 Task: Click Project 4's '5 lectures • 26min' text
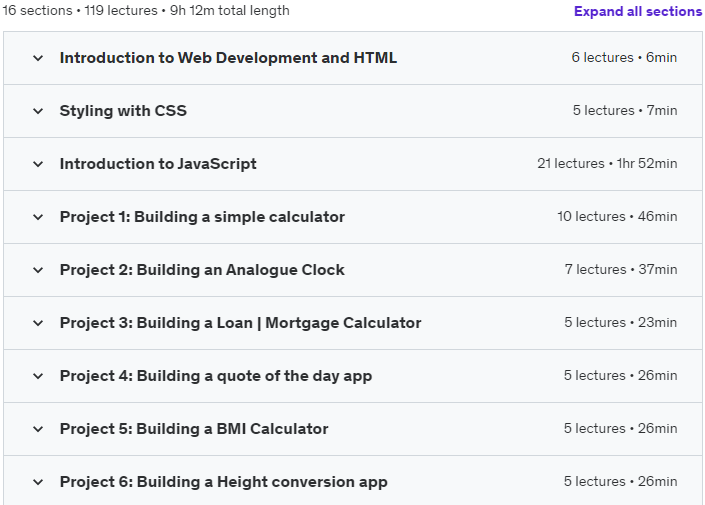(620, 376)
